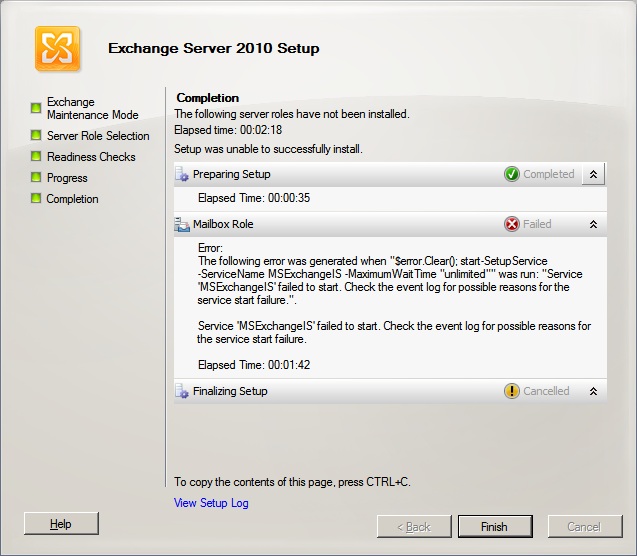The height and width of the screenshot is (556, 637).
Task: Click the Preparing Setup header text
Action: point(232,174)
